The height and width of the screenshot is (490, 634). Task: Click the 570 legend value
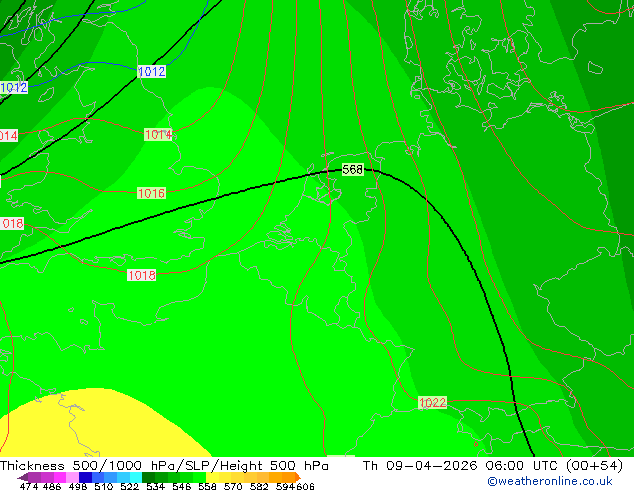click(233, 486)
